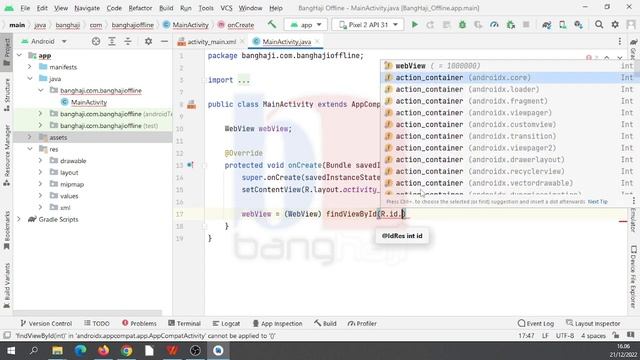Open the app run configuration dropdown
The image size is (640, 360).
pos(306,25)
